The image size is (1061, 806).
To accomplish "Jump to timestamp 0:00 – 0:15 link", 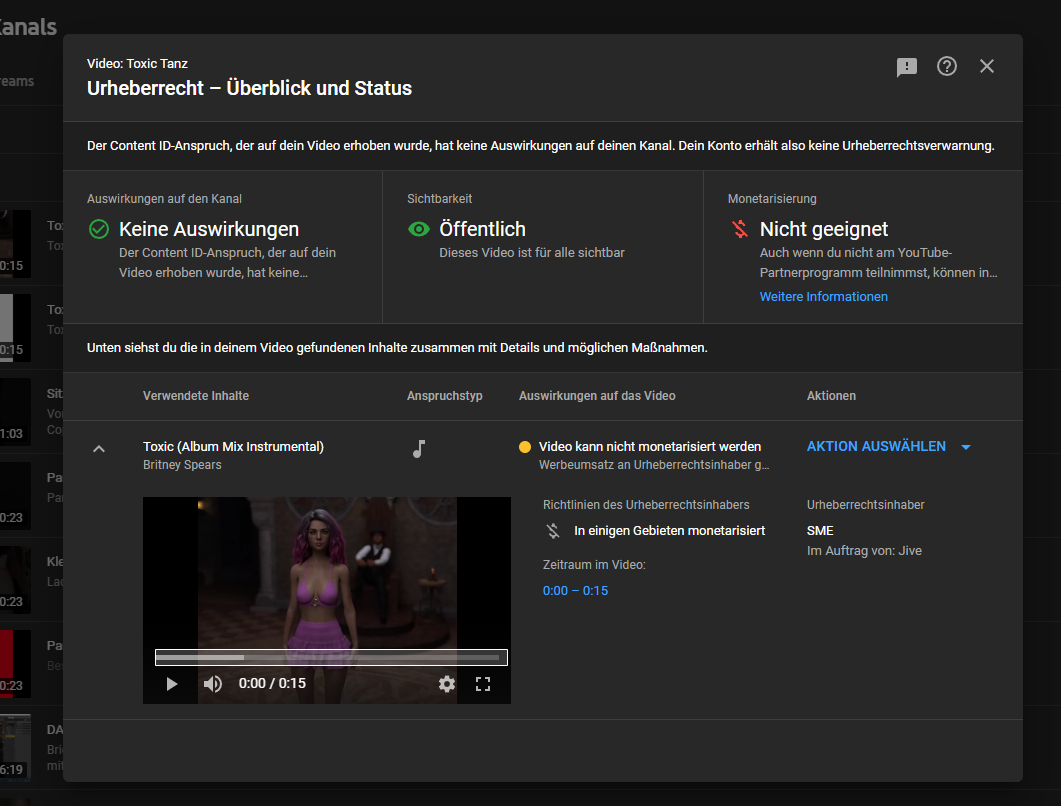I will coord(575,591).
